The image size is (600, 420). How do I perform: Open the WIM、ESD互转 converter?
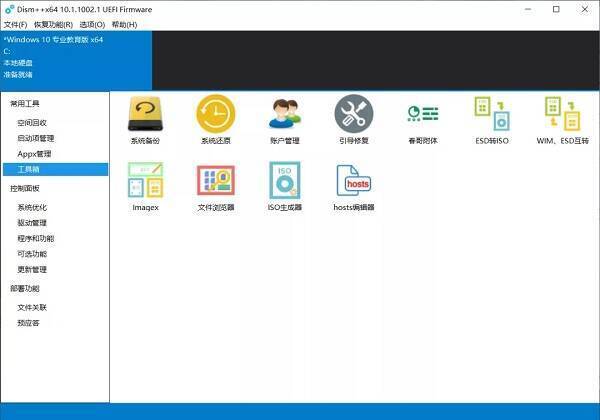562,120
